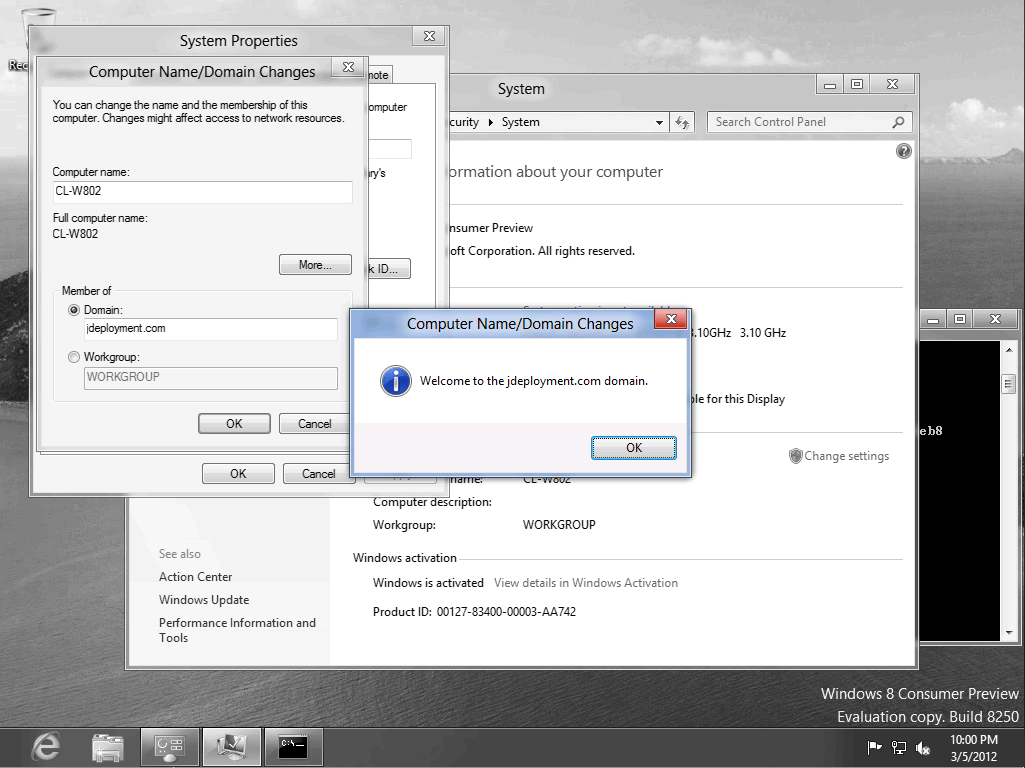Click the muted volume icon in tray
Viewport: 1025px width, 768px height.
tap(923, 748)
